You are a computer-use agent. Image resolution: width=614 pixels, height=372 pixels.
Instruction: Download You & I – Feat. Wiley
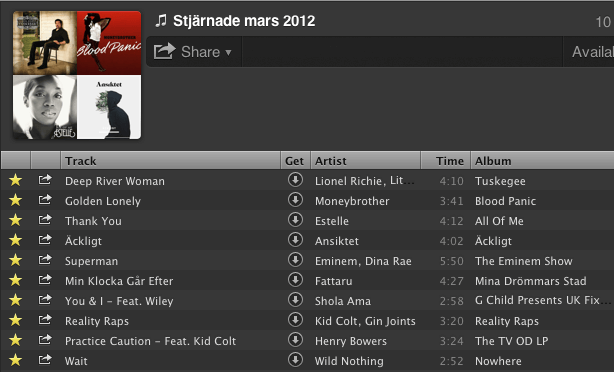295,300
